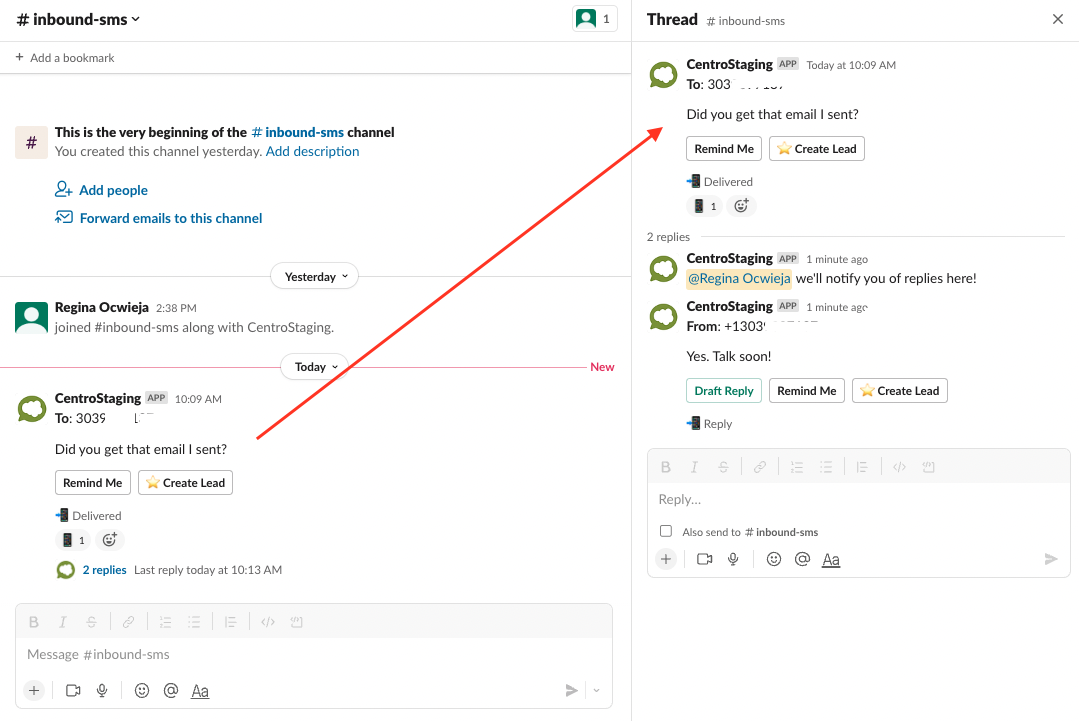Insert link in thread reply composer

[760, 467]
